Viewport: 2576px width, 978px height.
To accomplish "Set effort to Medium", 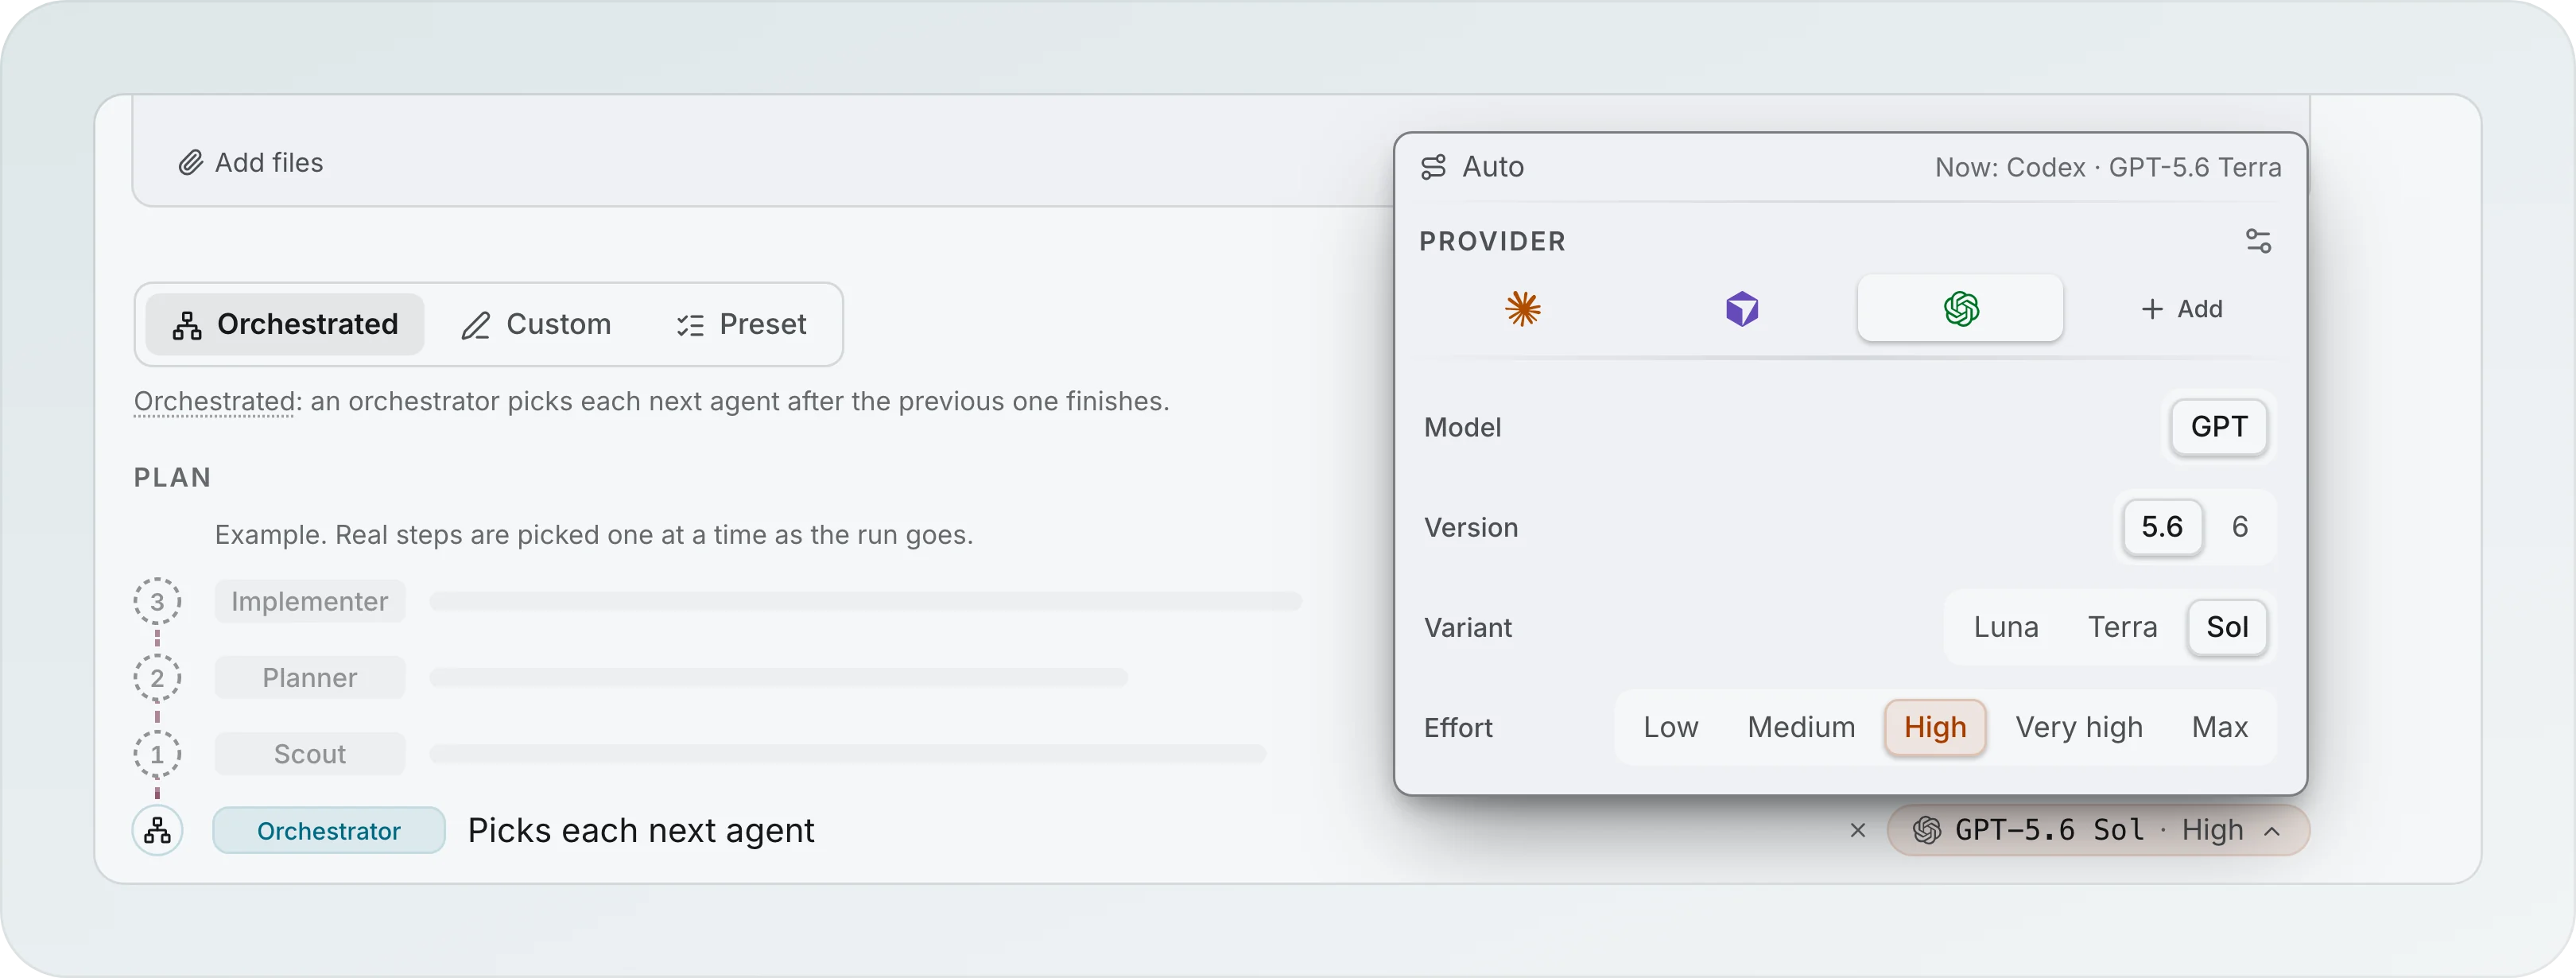I will 1800,727.
